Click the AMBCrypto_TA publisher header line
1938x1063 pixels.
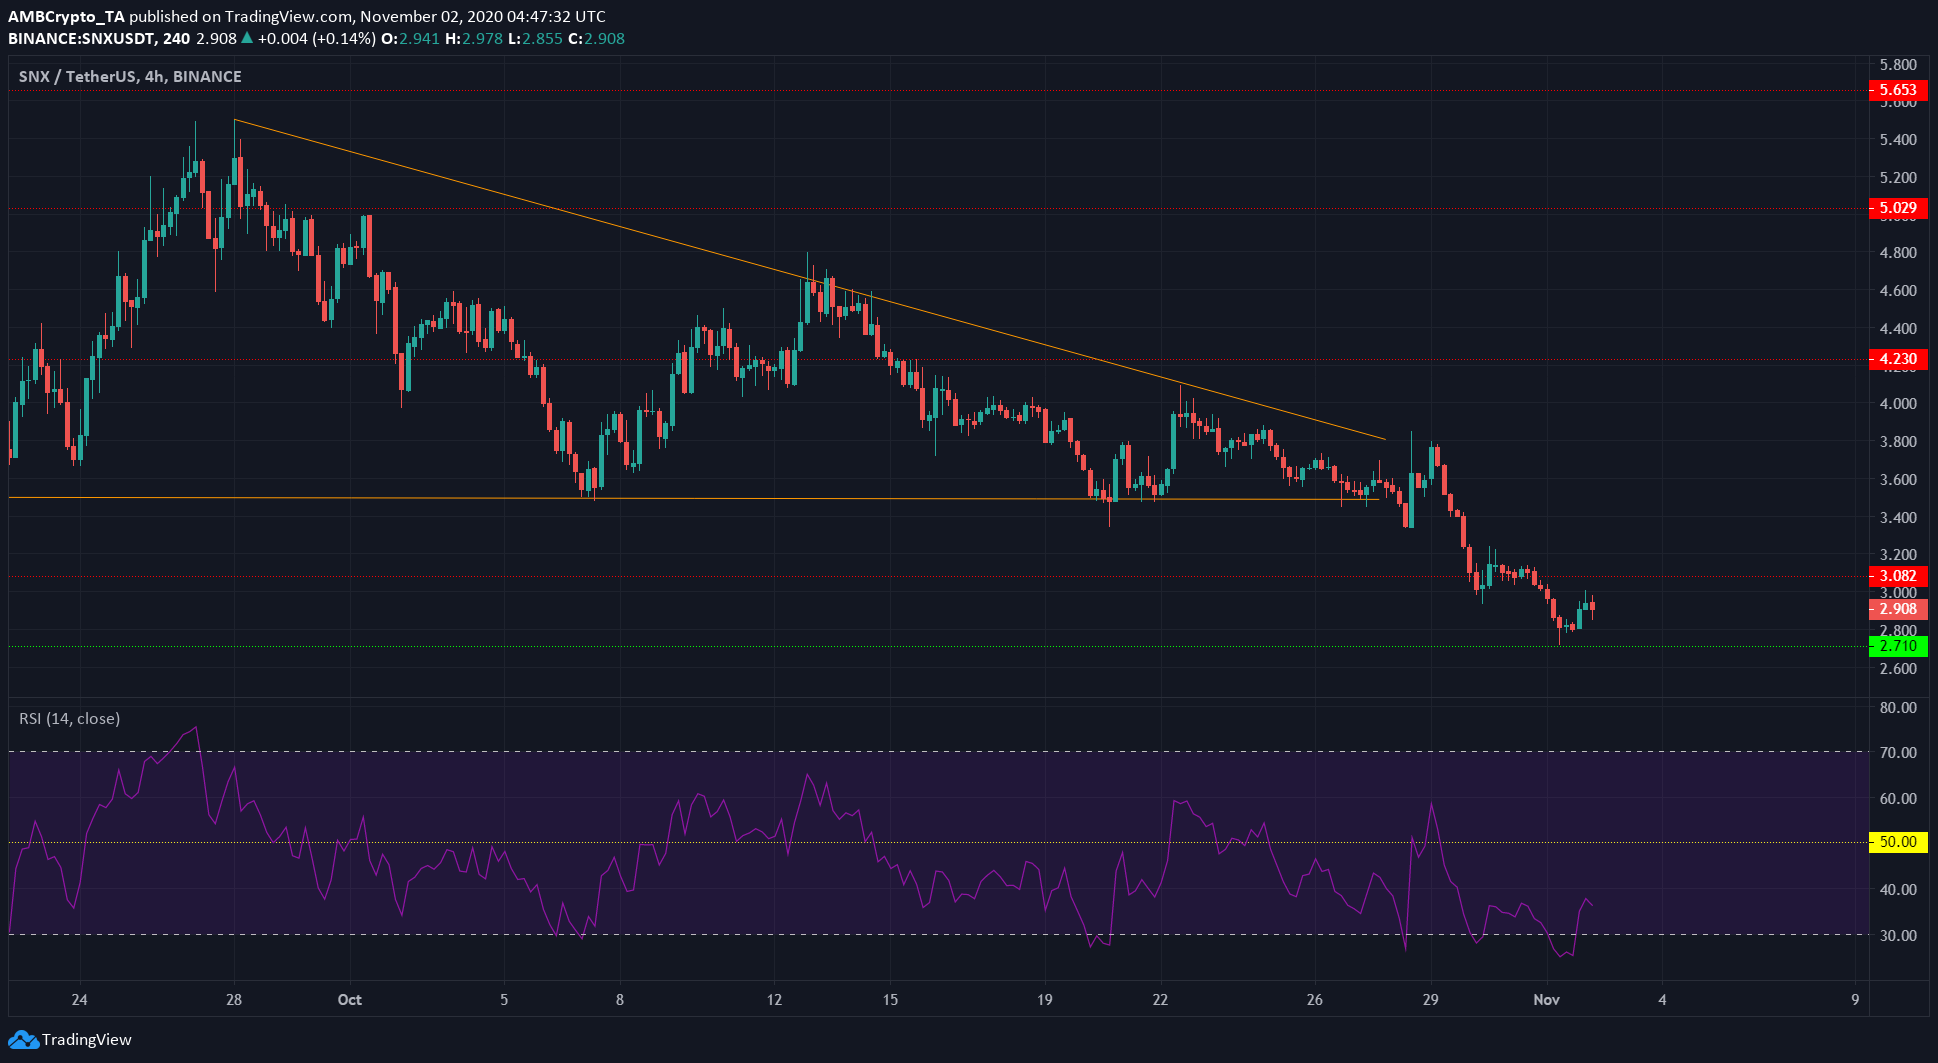point(306,16)
